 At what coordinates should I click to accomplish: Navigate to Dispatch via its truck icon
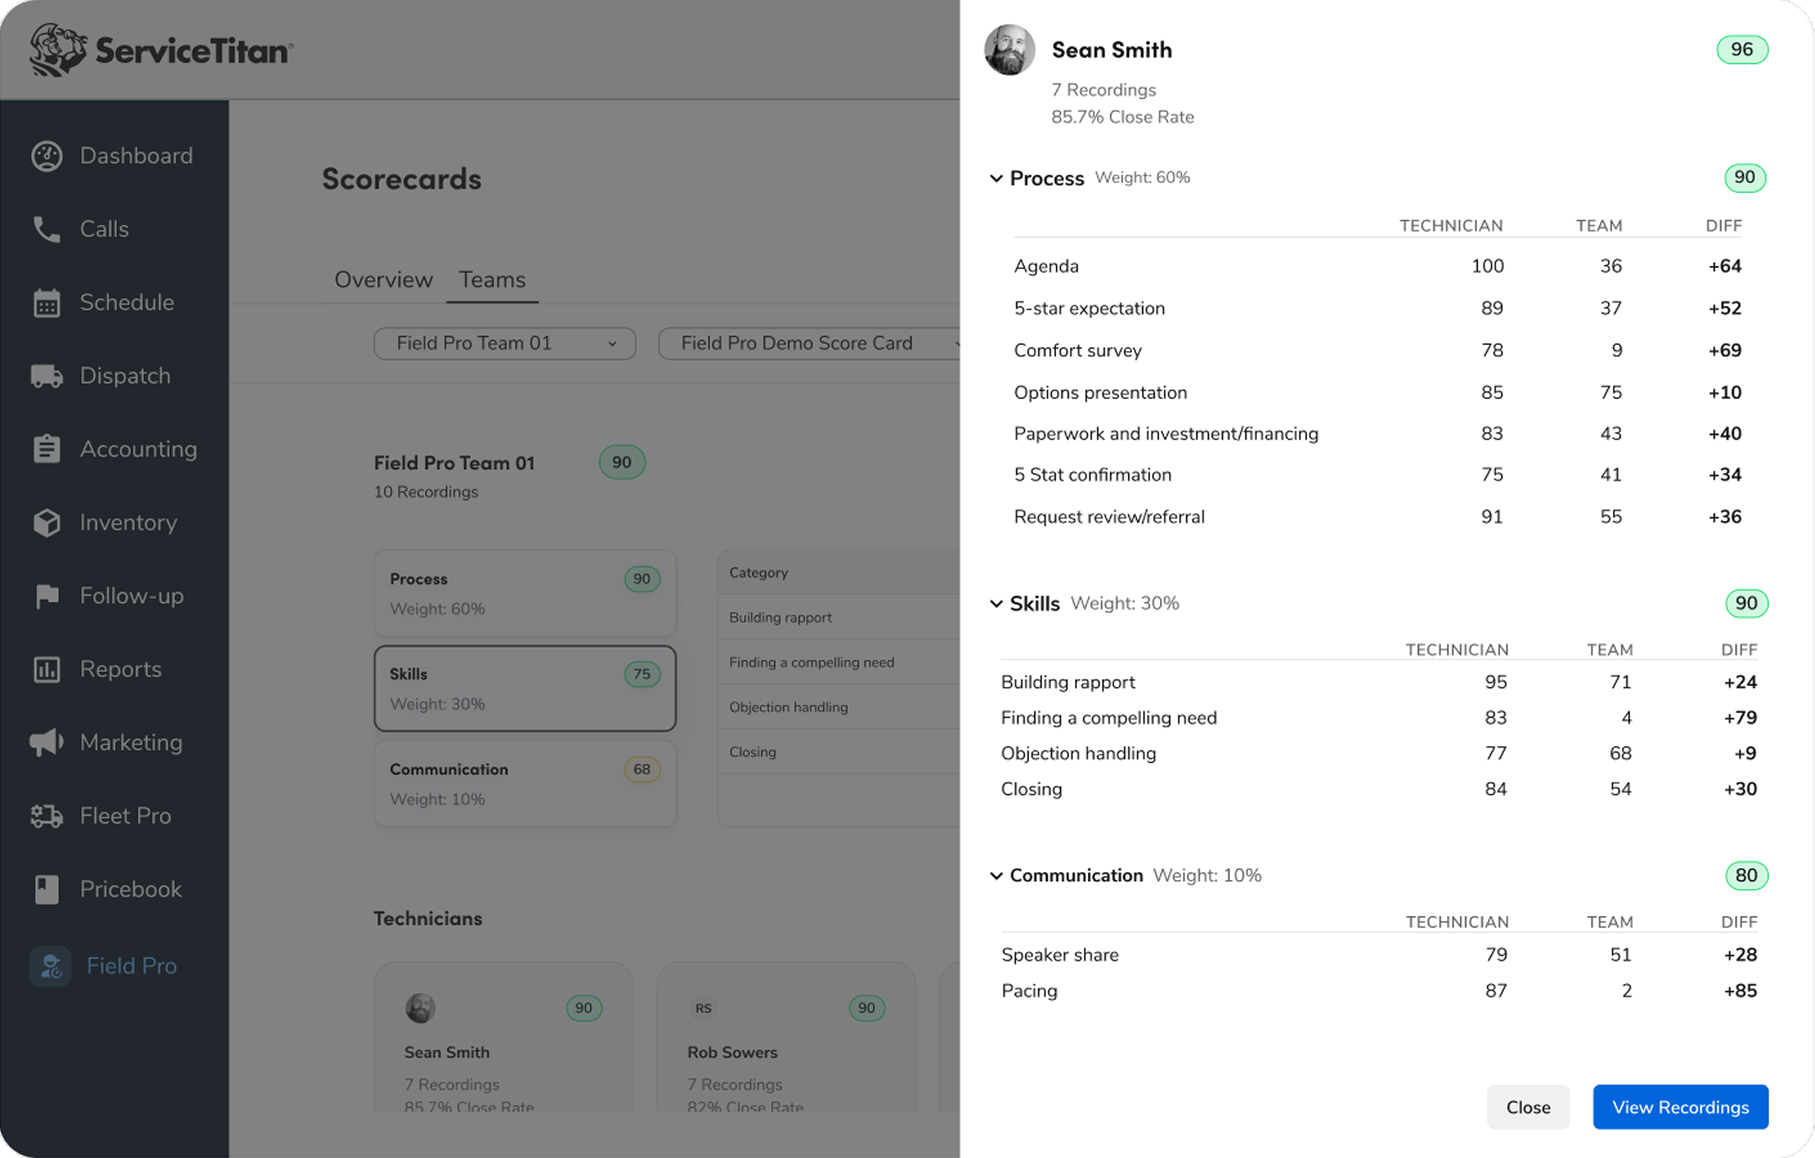tap(46, 375)
